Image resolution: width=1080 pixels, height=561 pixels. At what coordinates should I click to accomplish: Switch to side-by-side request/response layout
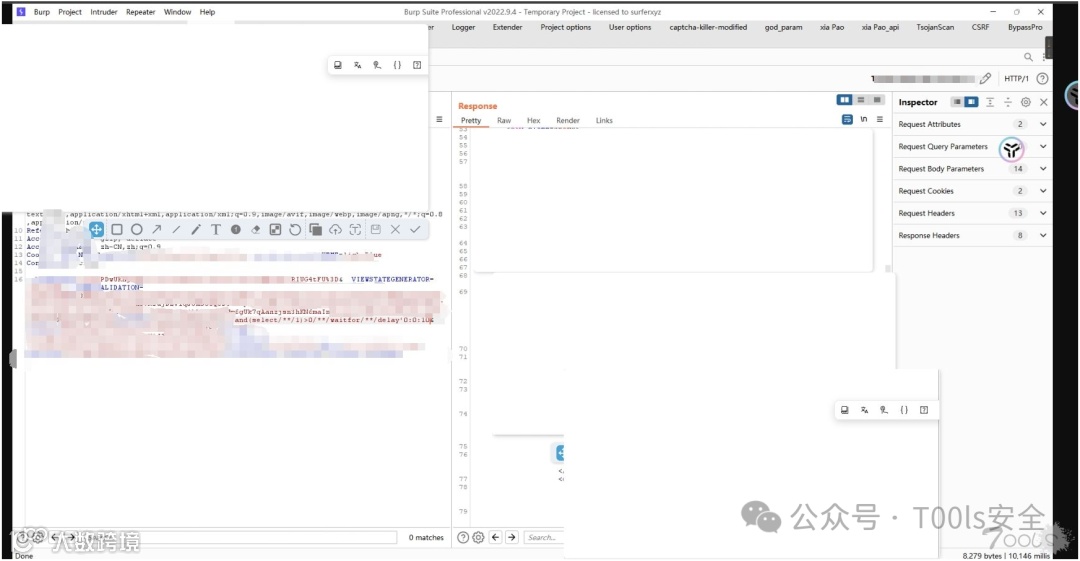point(844,100)
